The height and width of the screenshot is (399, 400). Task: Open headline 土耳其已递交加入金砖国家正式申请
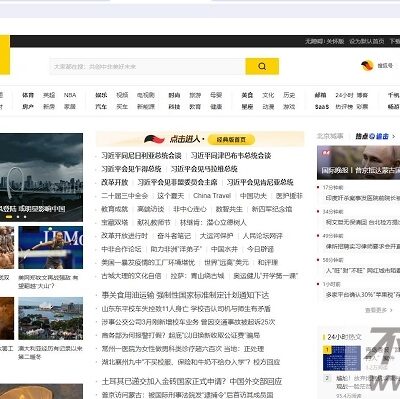(192, 381)
